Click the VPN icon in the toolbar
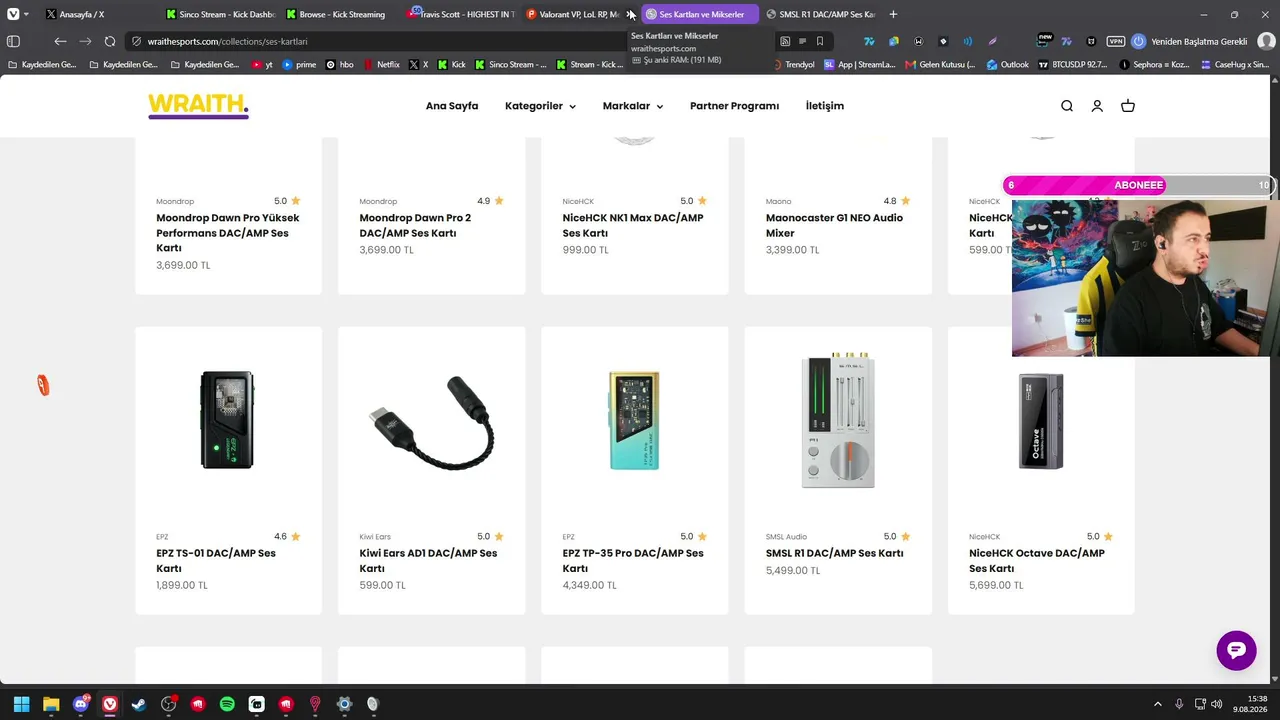This screenshot has height=720, width=1280. click(x=1116, y=42)
